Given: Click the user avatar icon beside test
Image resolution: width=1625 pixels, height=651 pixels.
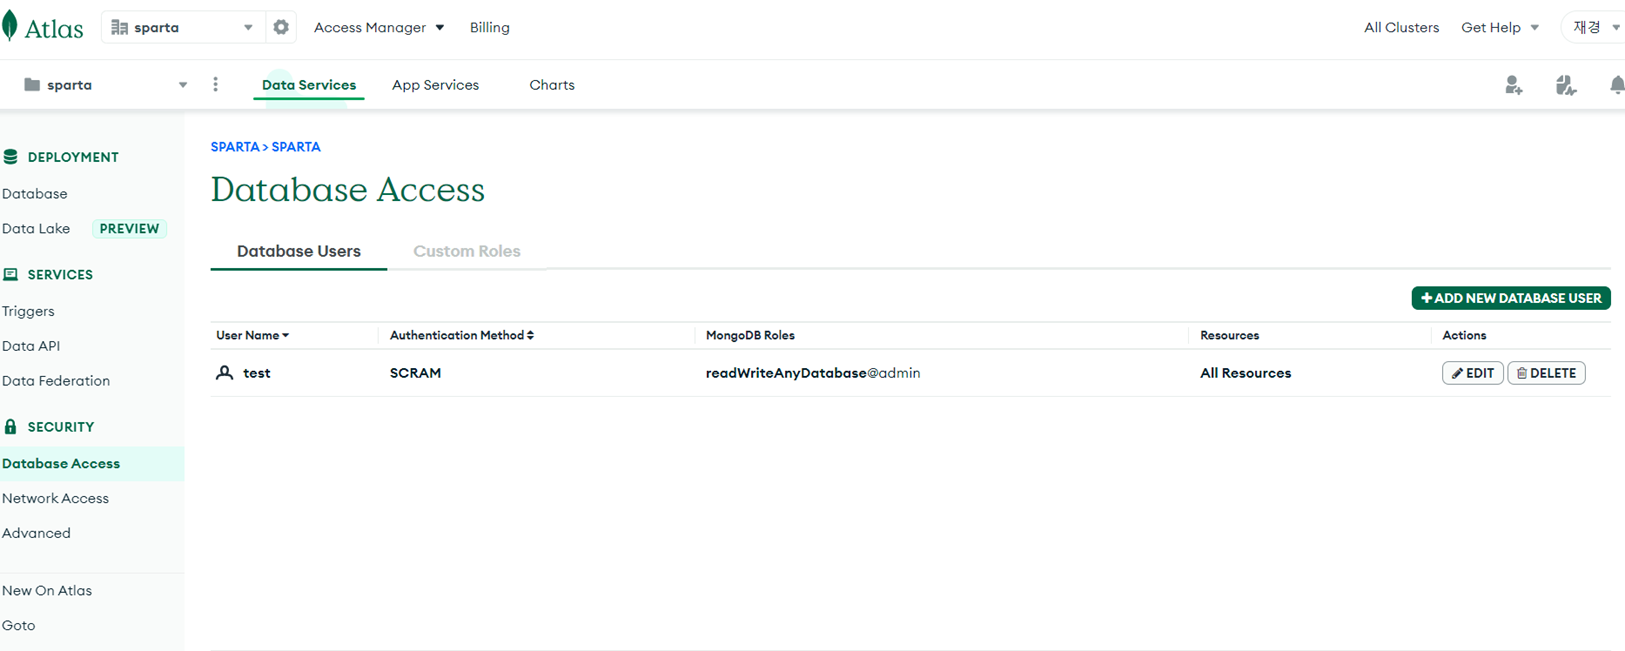Looking at the screenshot, I should pyautogui.click(x=224, y=373).
